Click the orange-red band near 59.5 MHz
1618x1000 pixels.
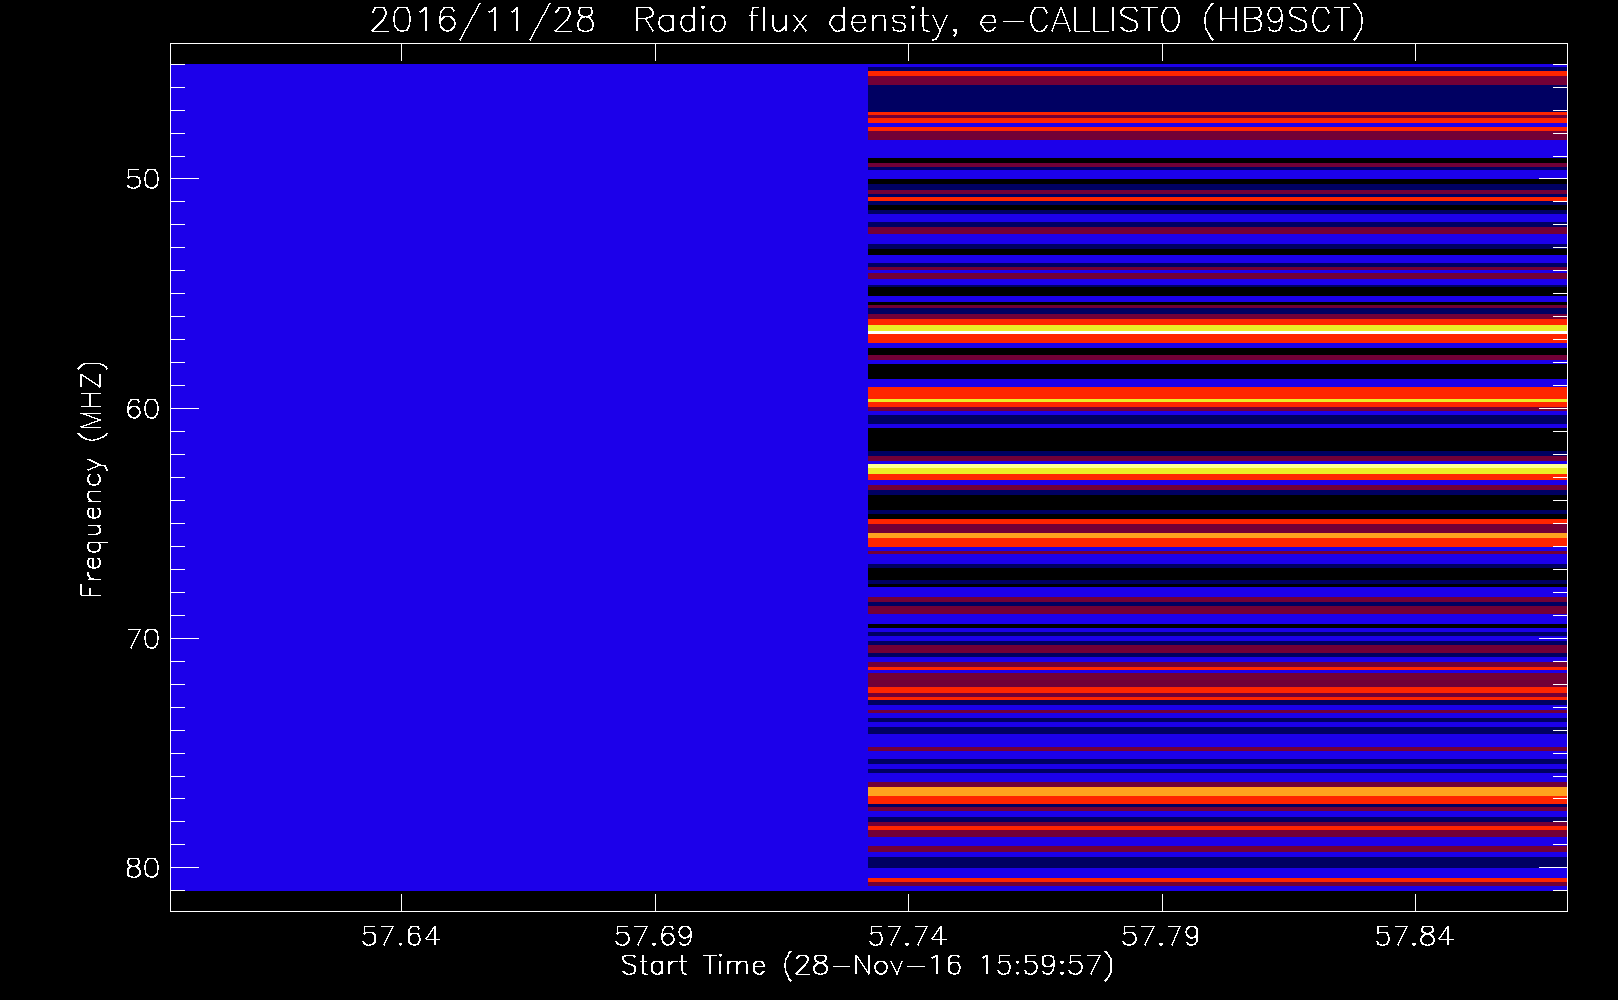point(1217,398)
